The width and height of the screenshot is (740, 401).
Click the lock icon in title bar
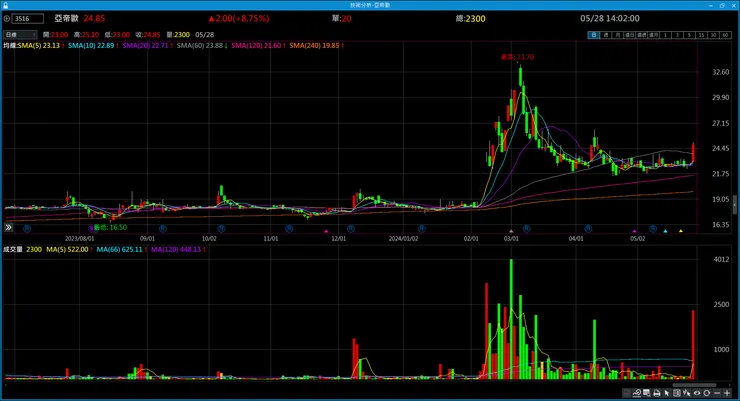pyautogui.click(x=5, y=5)
